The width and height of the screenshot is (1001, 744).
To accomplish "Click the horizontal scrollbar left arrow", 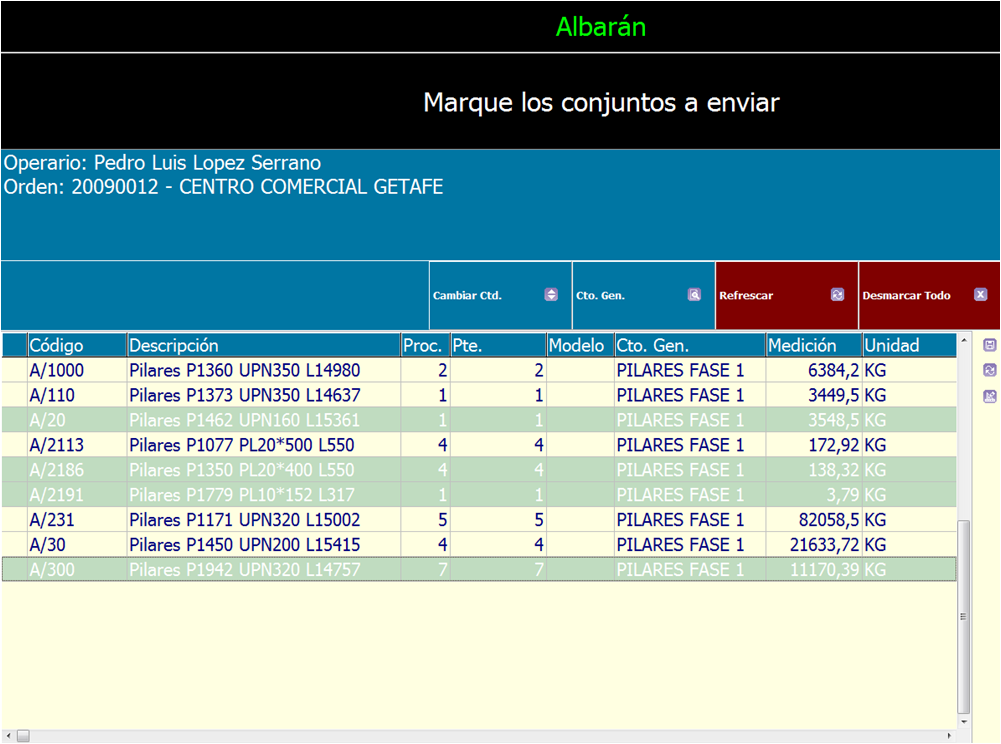I will [x=8, y=736].
